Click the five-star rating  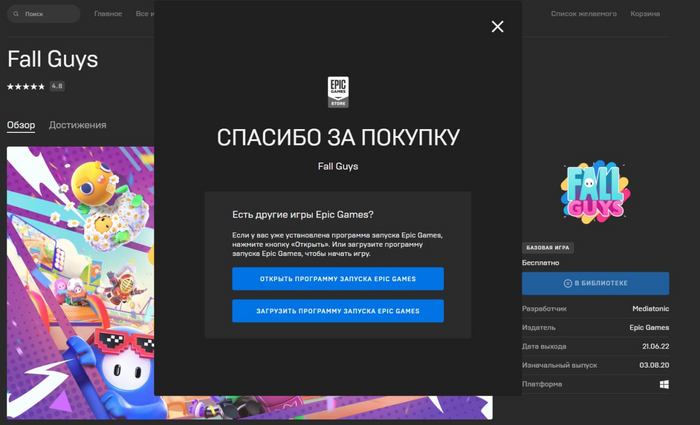tap(26, 87)
